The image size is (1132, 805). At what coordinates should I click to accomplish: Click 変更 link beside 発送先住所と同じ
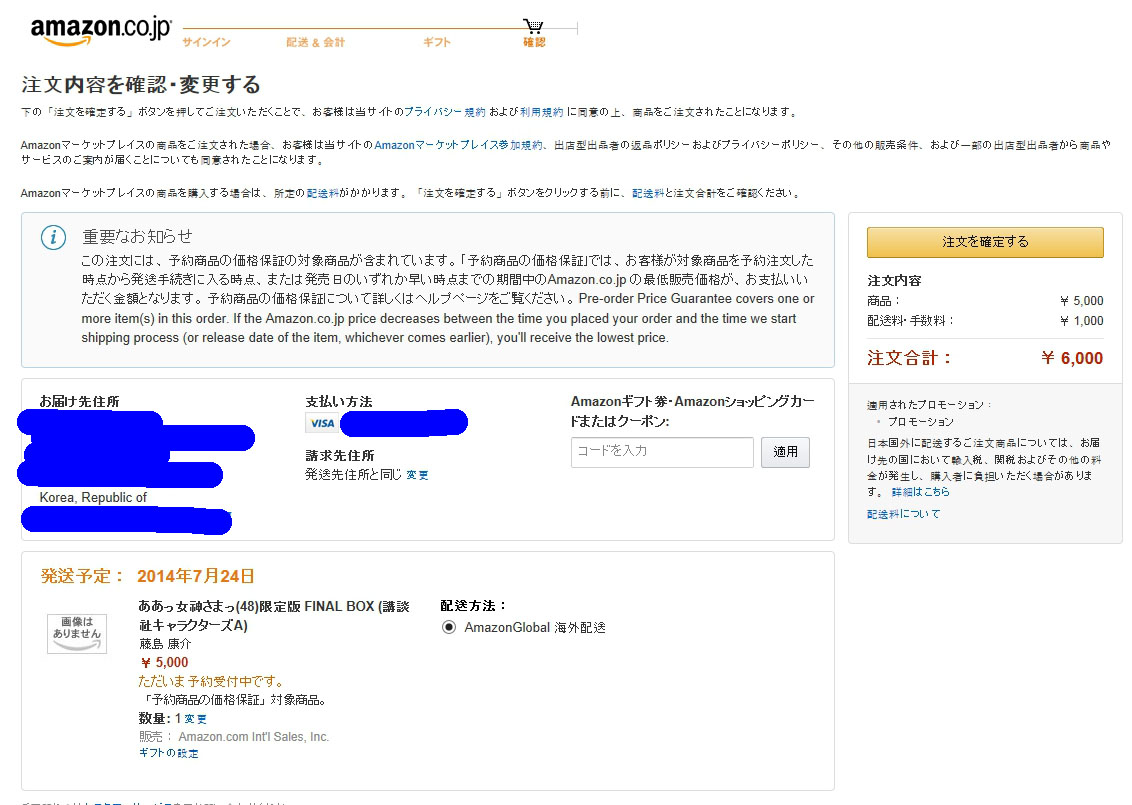click(417, 475)
